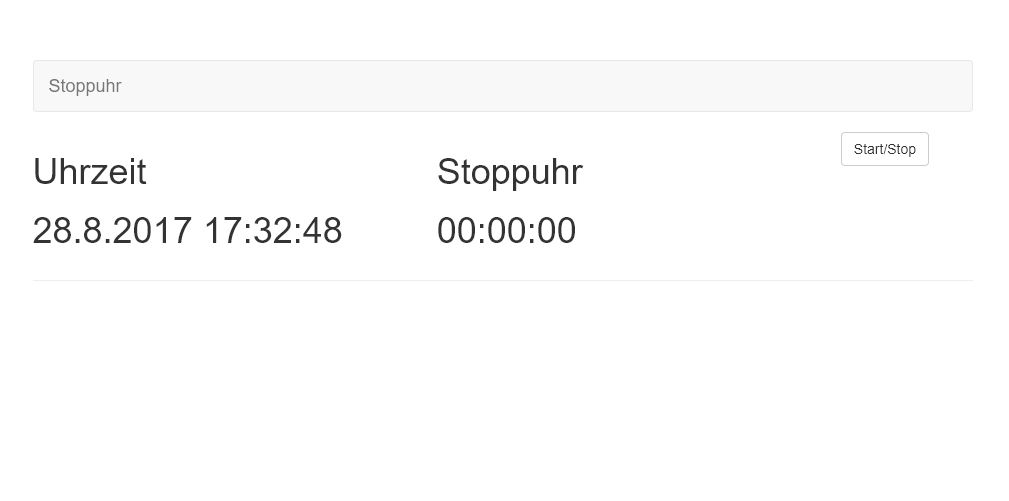1009x501 pixels.
Task: Click the first colon in the stopwatch display
Action: tap(481, 231)
